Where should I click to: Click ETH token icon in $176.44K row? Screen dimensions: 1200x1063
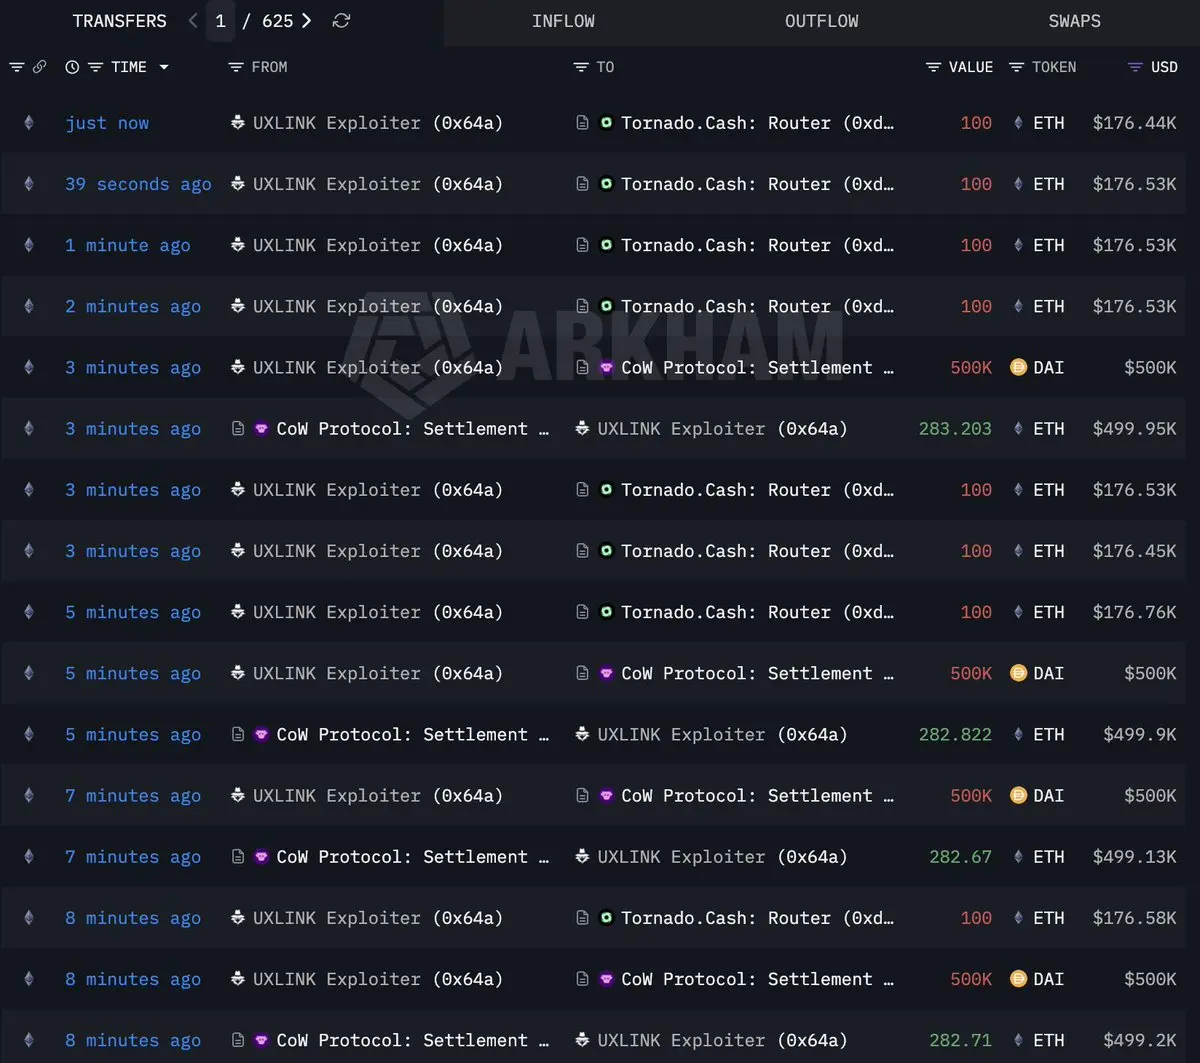(1018, 123)
